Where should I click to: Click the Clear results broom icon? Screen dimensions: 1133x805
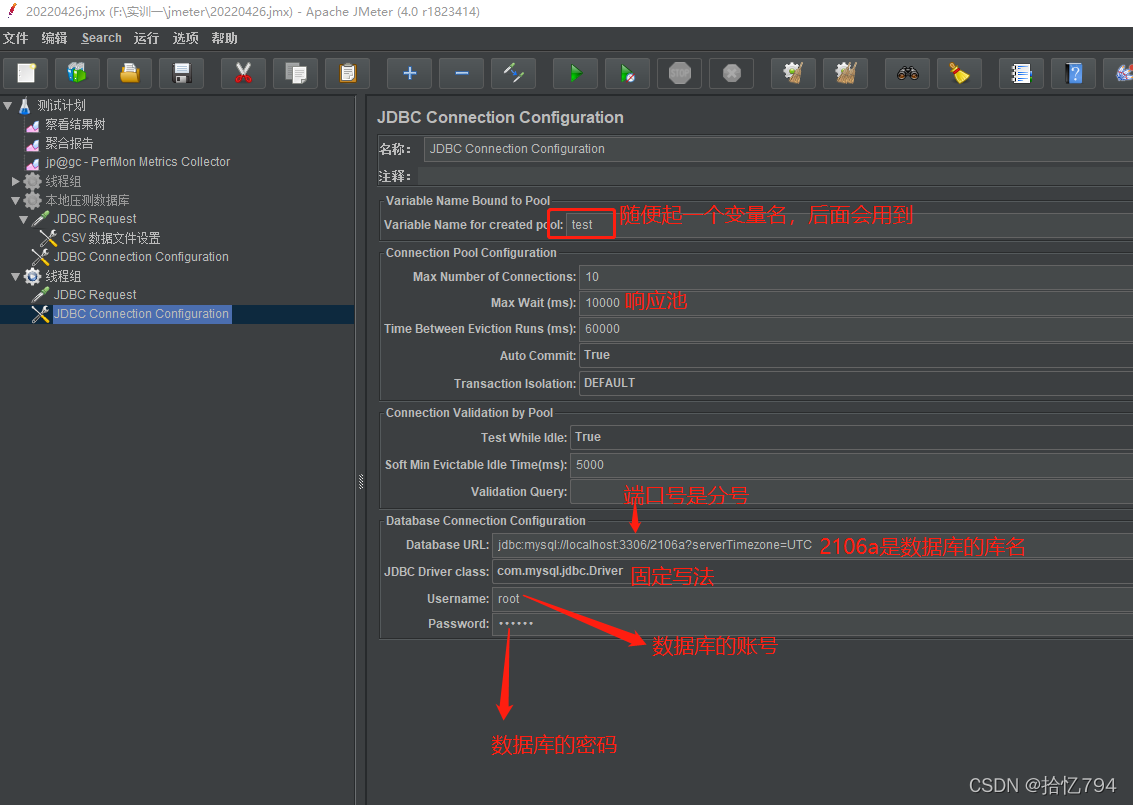pyautogui.click(x=793, y=73)
